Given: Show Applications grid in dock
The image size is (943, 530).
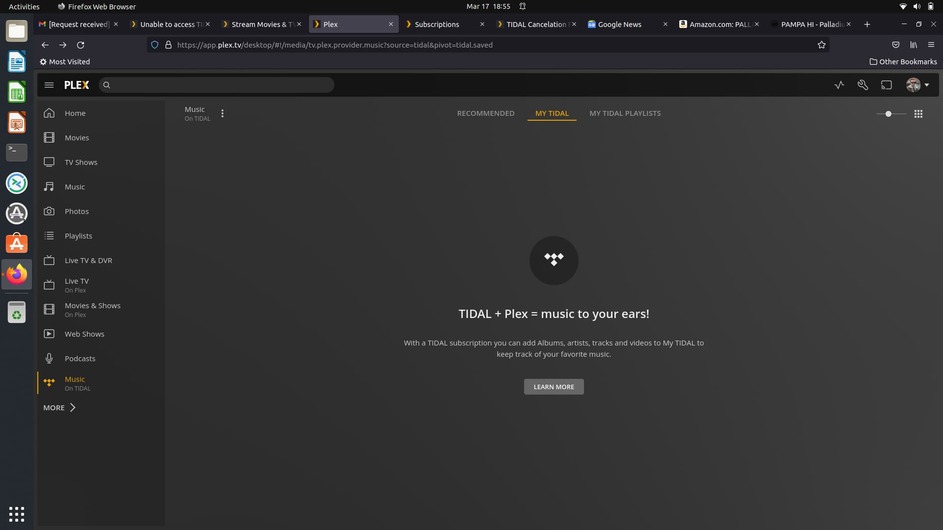Looking at the screenshot, I should pyautogui.click(x=17, y=514).
